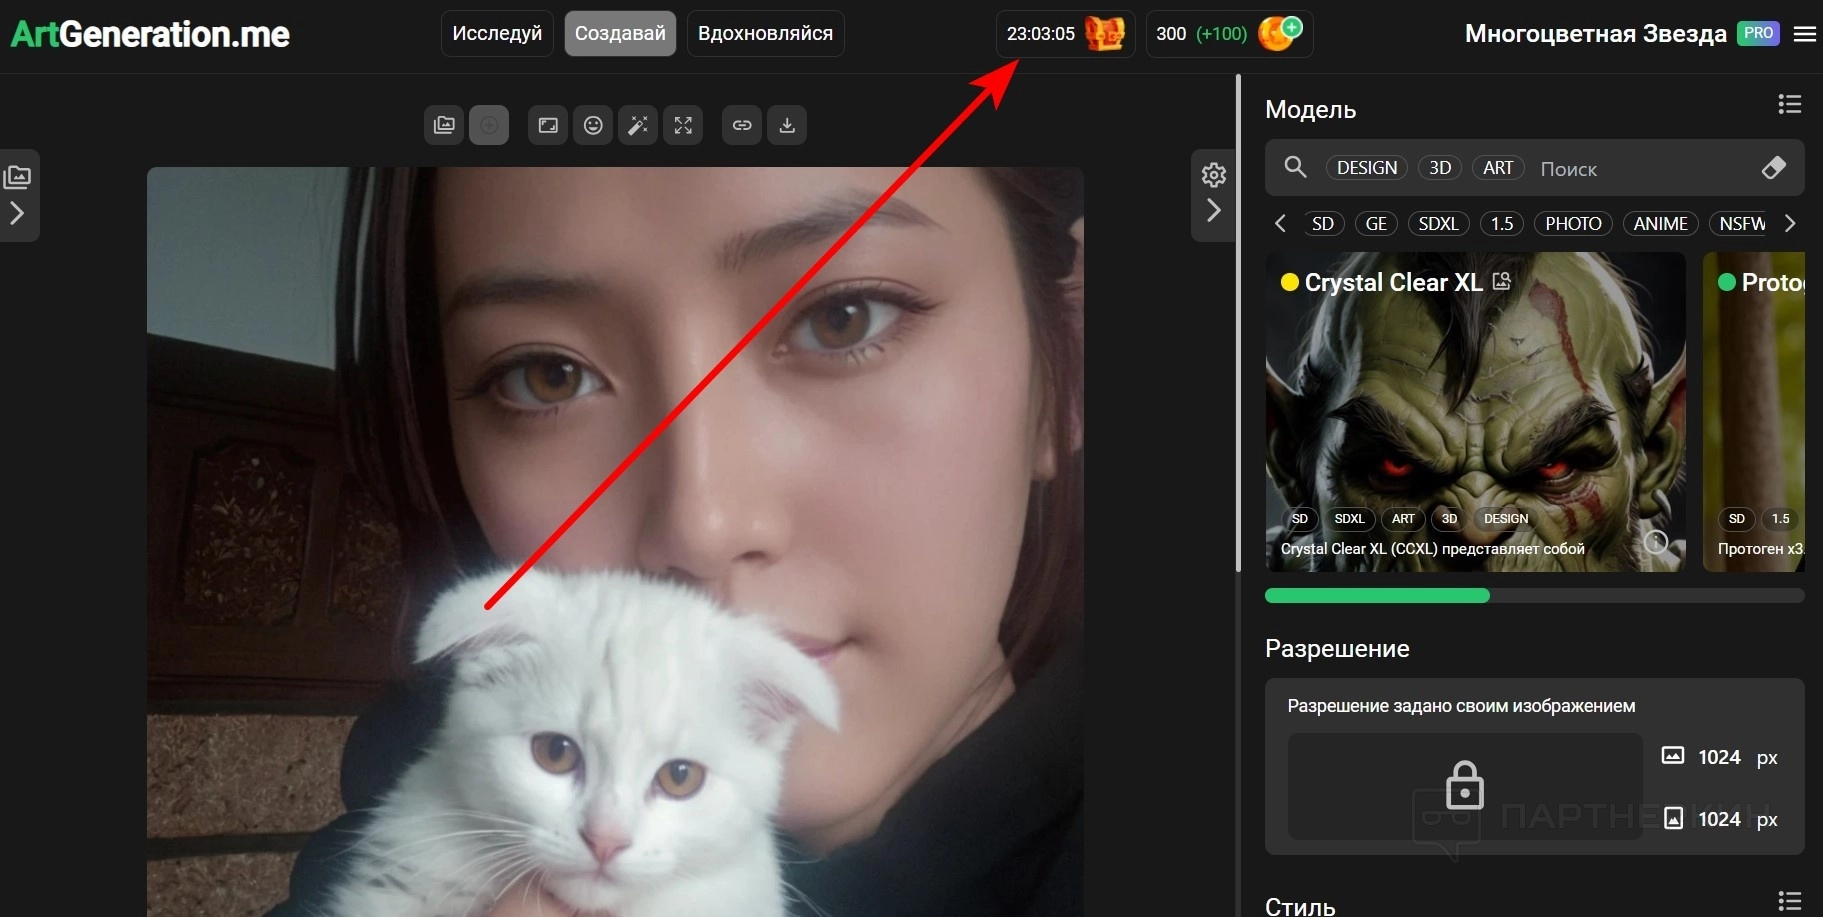Image resolution: width=1823 pixels, height=917 pixels.
Task: Expand the left gallery panel chevron
Action: pyautogui.click(x=17, y=213)
